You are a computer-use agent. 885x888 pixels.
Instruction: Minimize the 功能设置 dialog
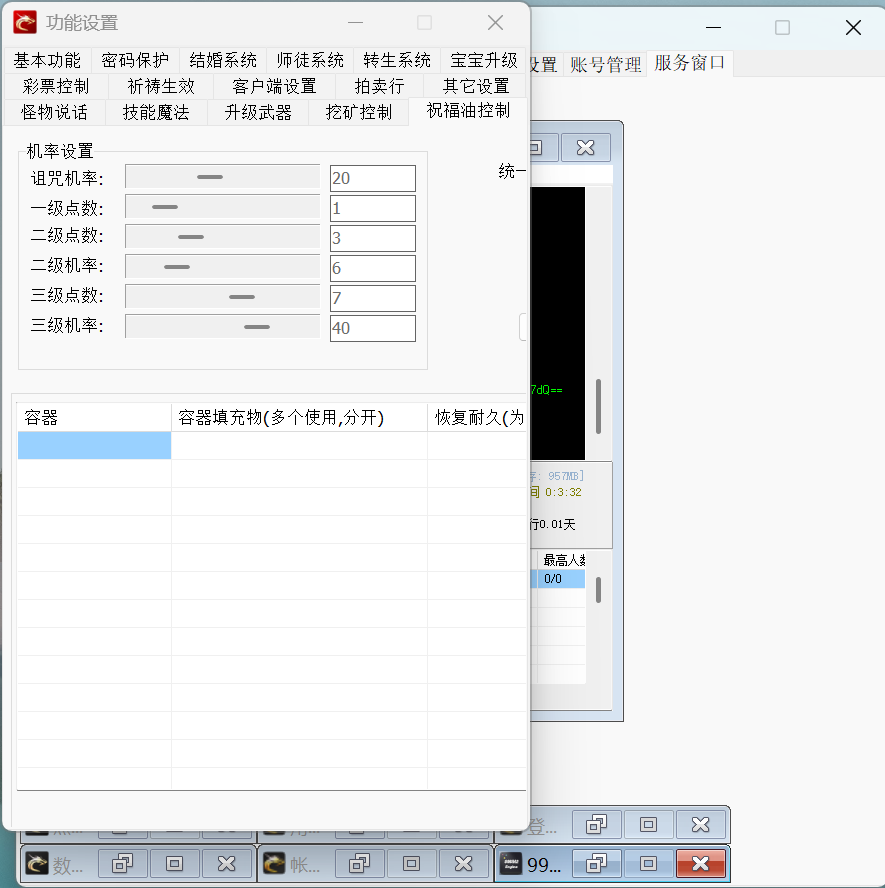pos(356,23)
